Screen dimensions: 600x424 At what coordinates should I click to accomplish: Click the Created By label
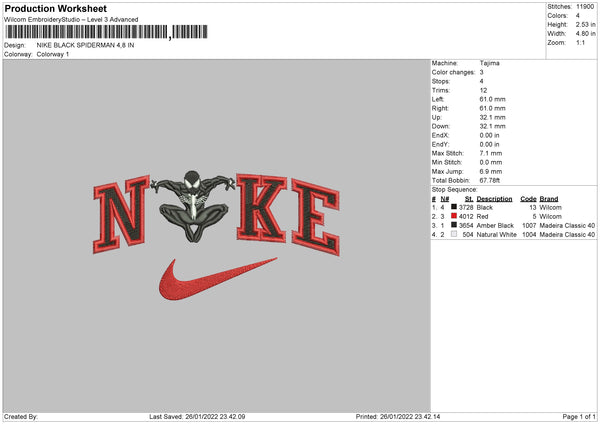[x=21, y=416]
